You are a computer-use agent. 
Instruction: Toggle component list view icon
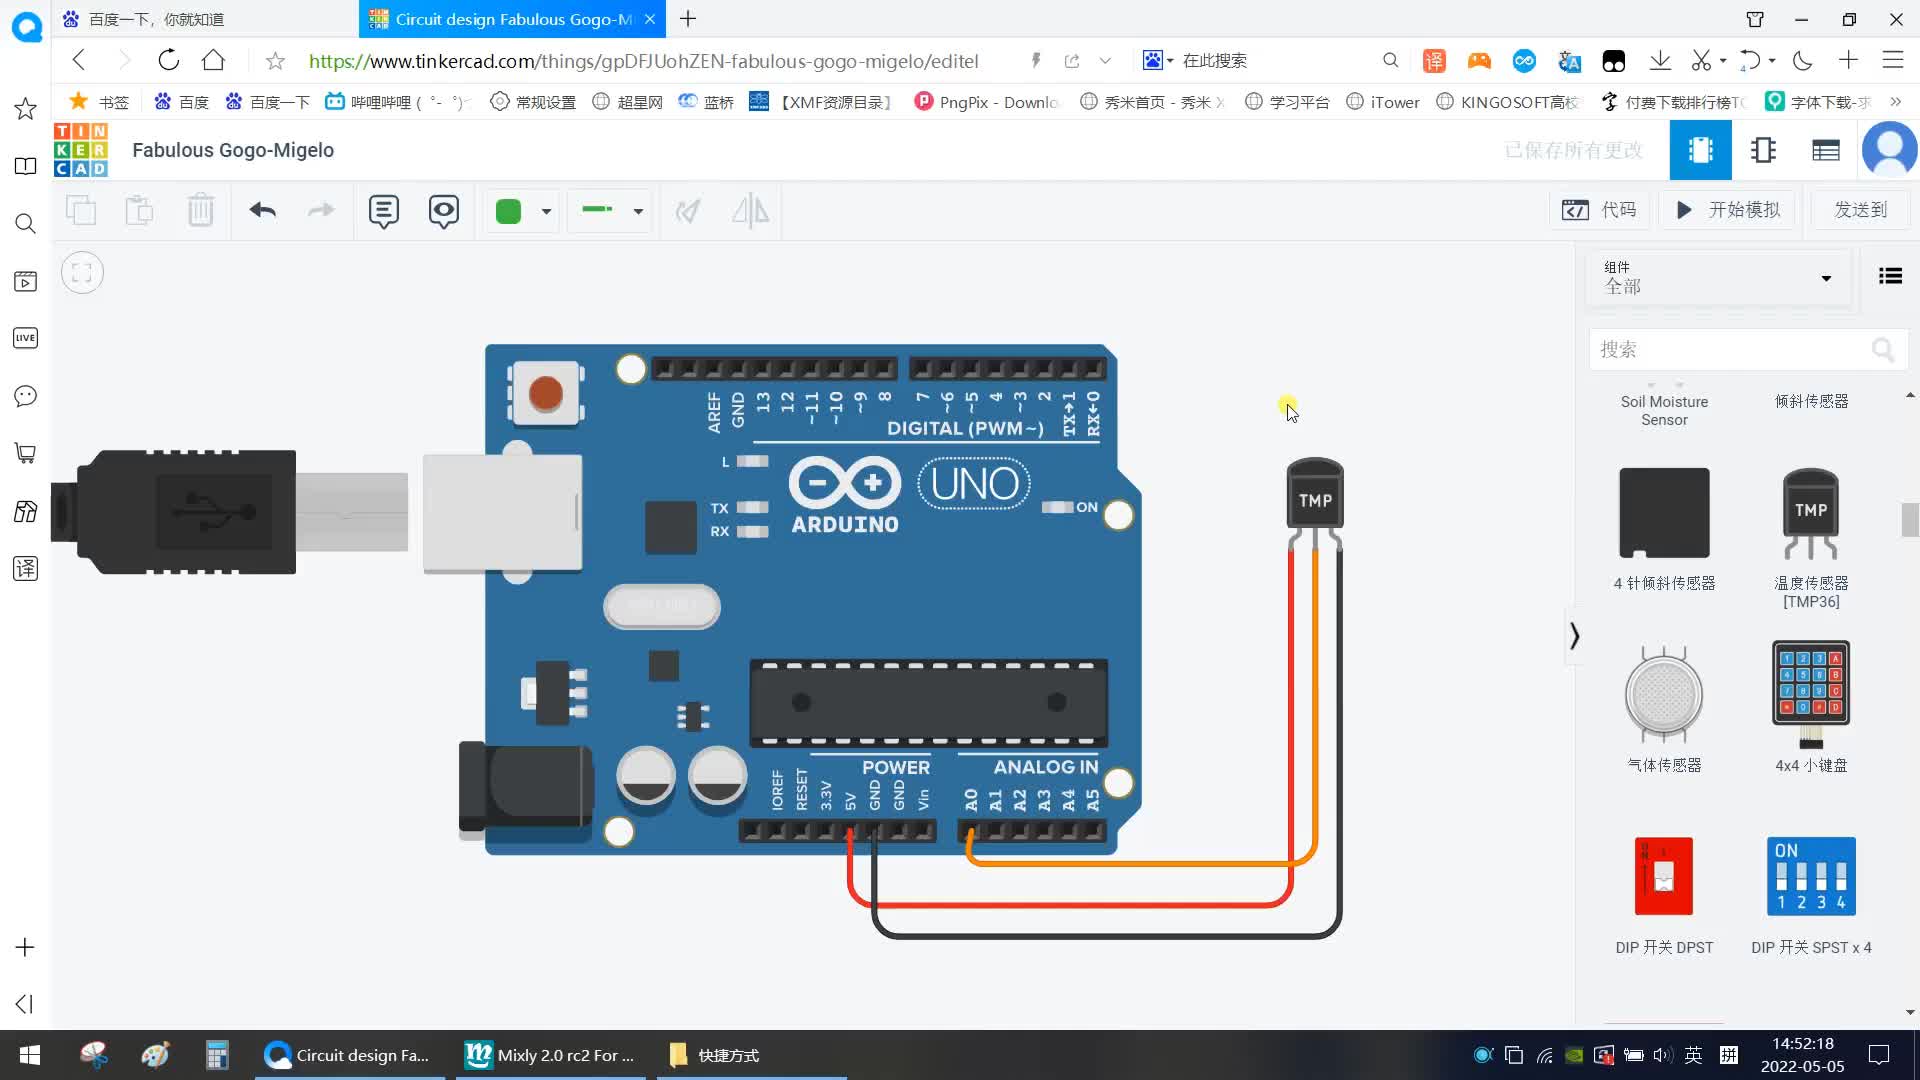pos(1890,276)
